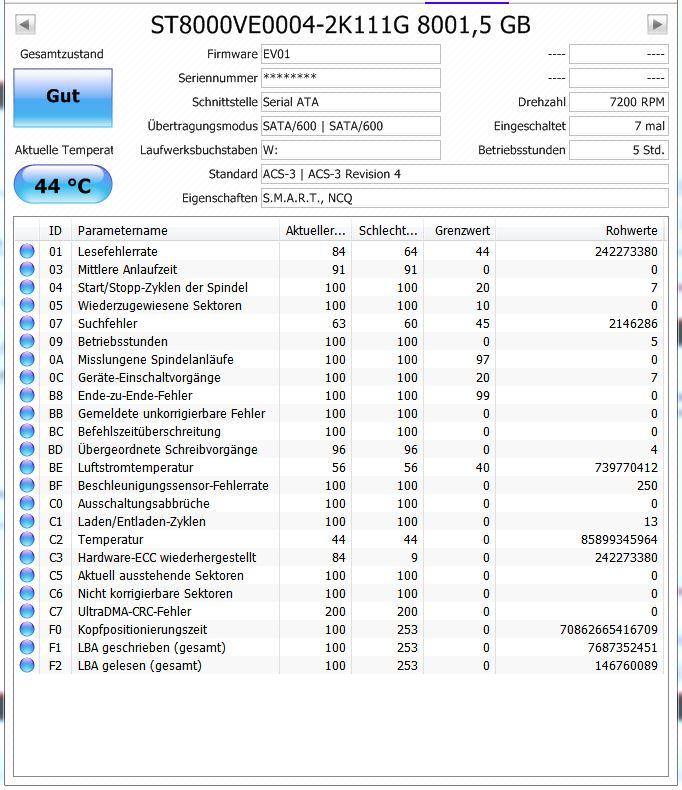
Task: Click status orb for Geräte-Einschaltvorgänge row
Action: coord(27,377)
